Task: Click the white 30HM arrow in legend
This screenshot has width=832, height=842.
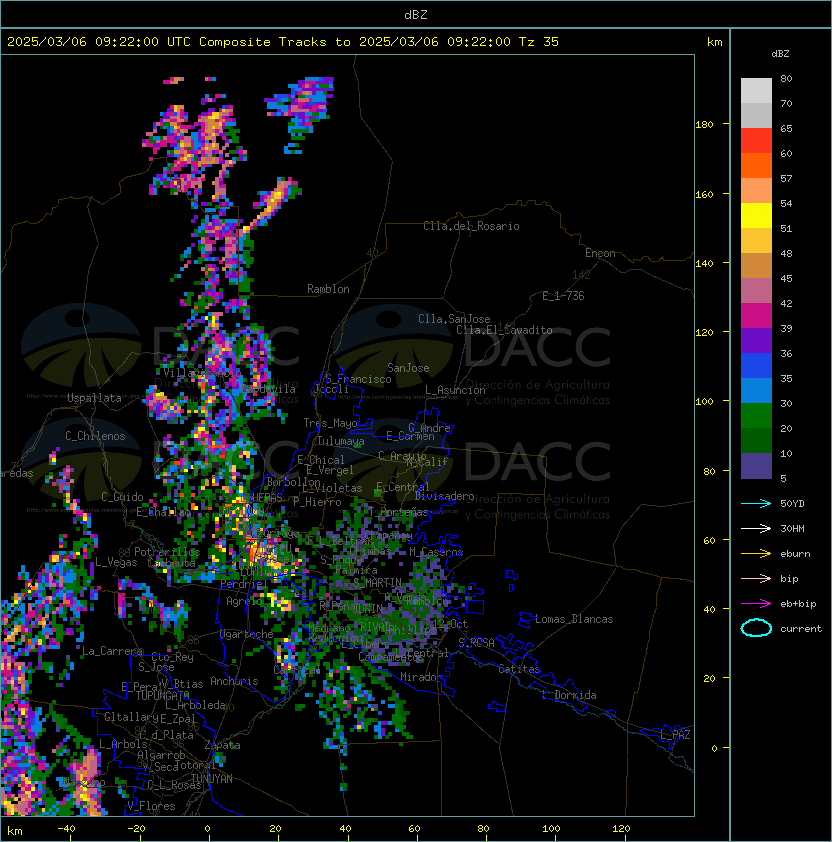Action: click(x=756, y=528)
